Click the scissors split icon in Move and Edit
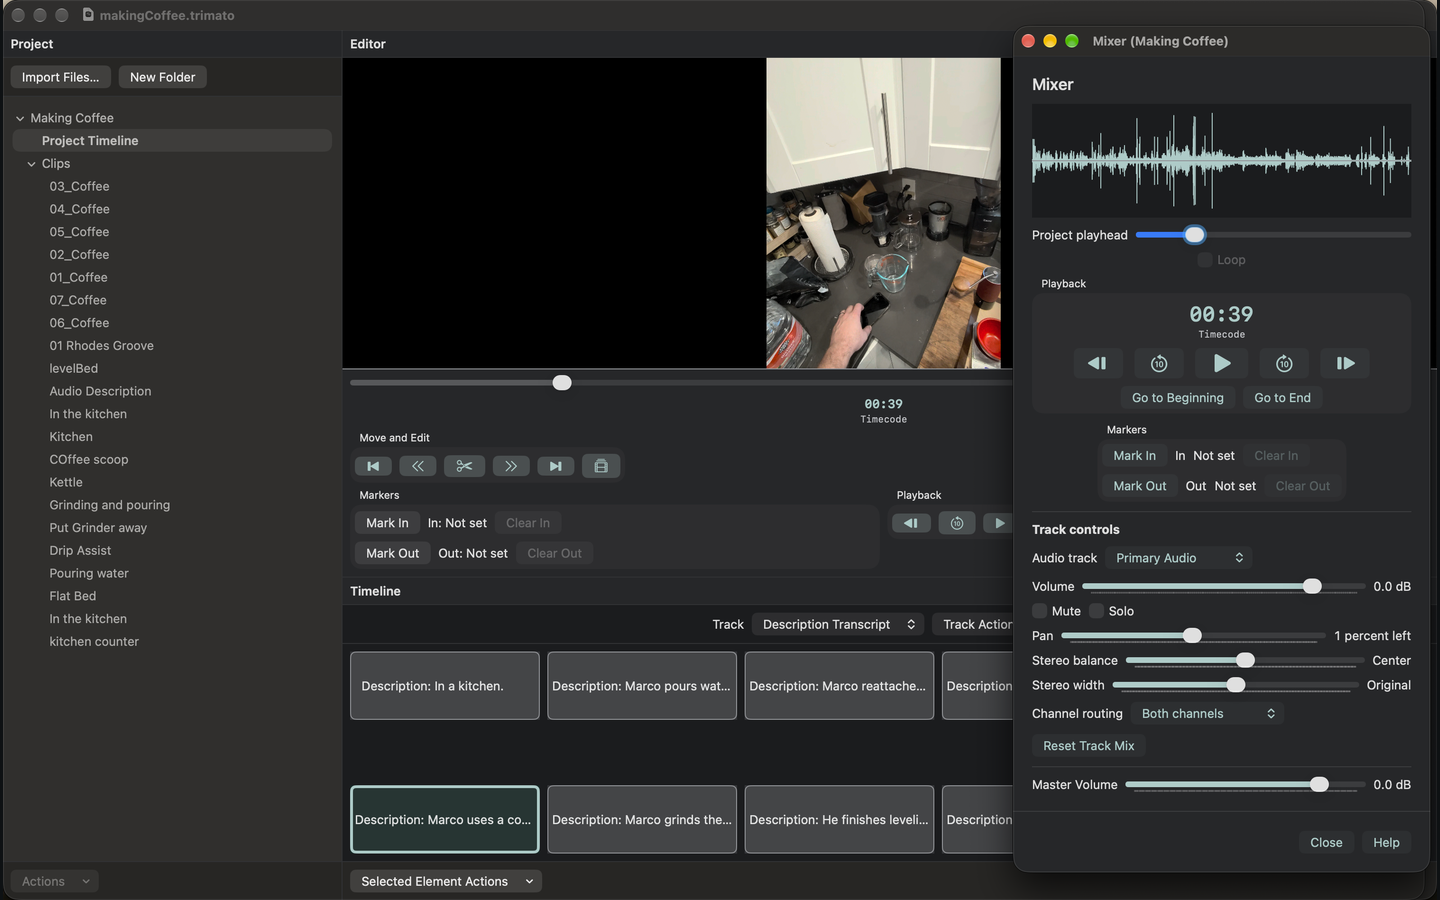This screenshot has width=1440, height=900. (464, 466)
